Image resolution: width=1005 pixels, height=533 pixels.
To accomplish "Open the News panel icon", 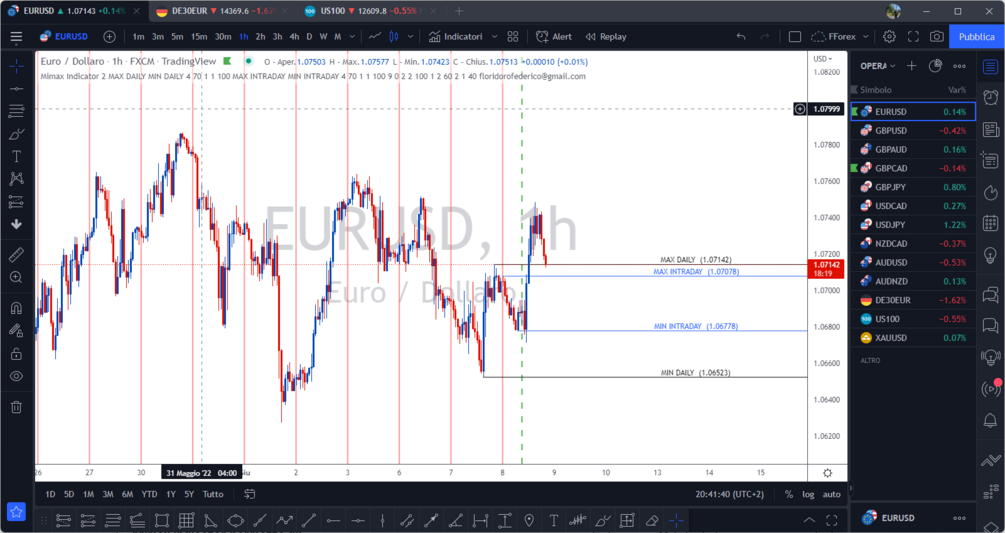I will [991, 130].
